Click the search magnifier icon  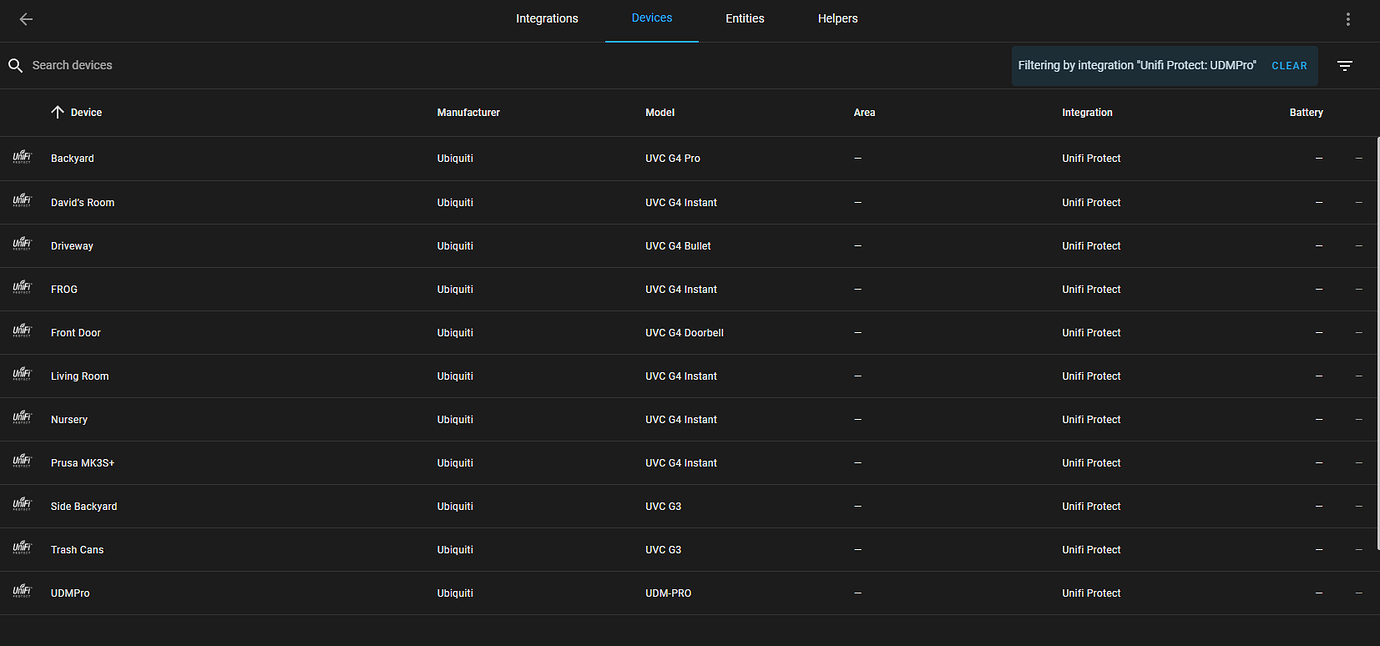[15, 64]
